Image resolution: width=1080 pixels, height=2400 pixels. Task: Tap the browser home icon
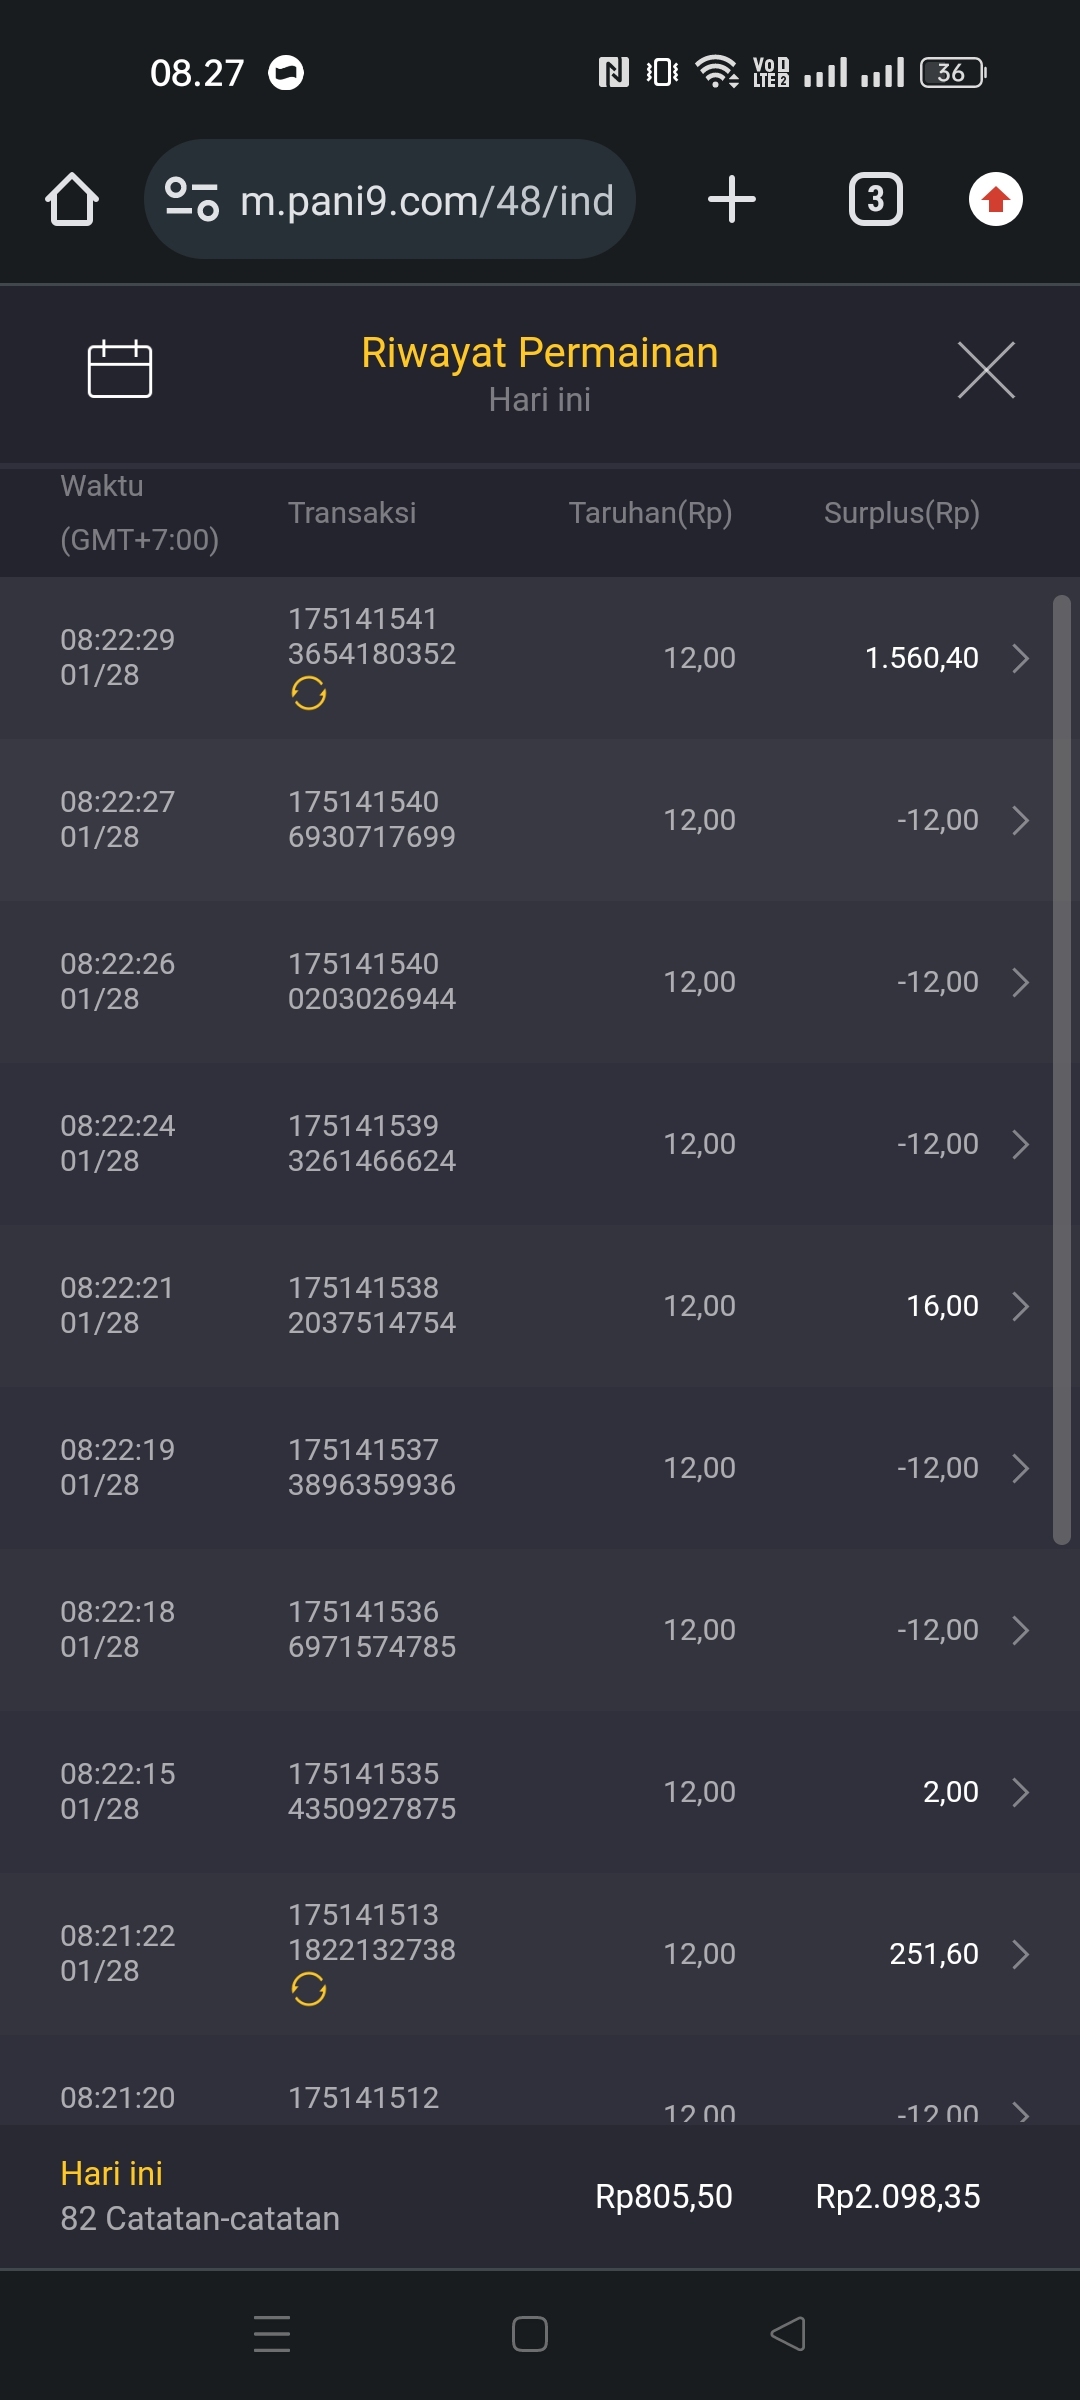(72, 199)
